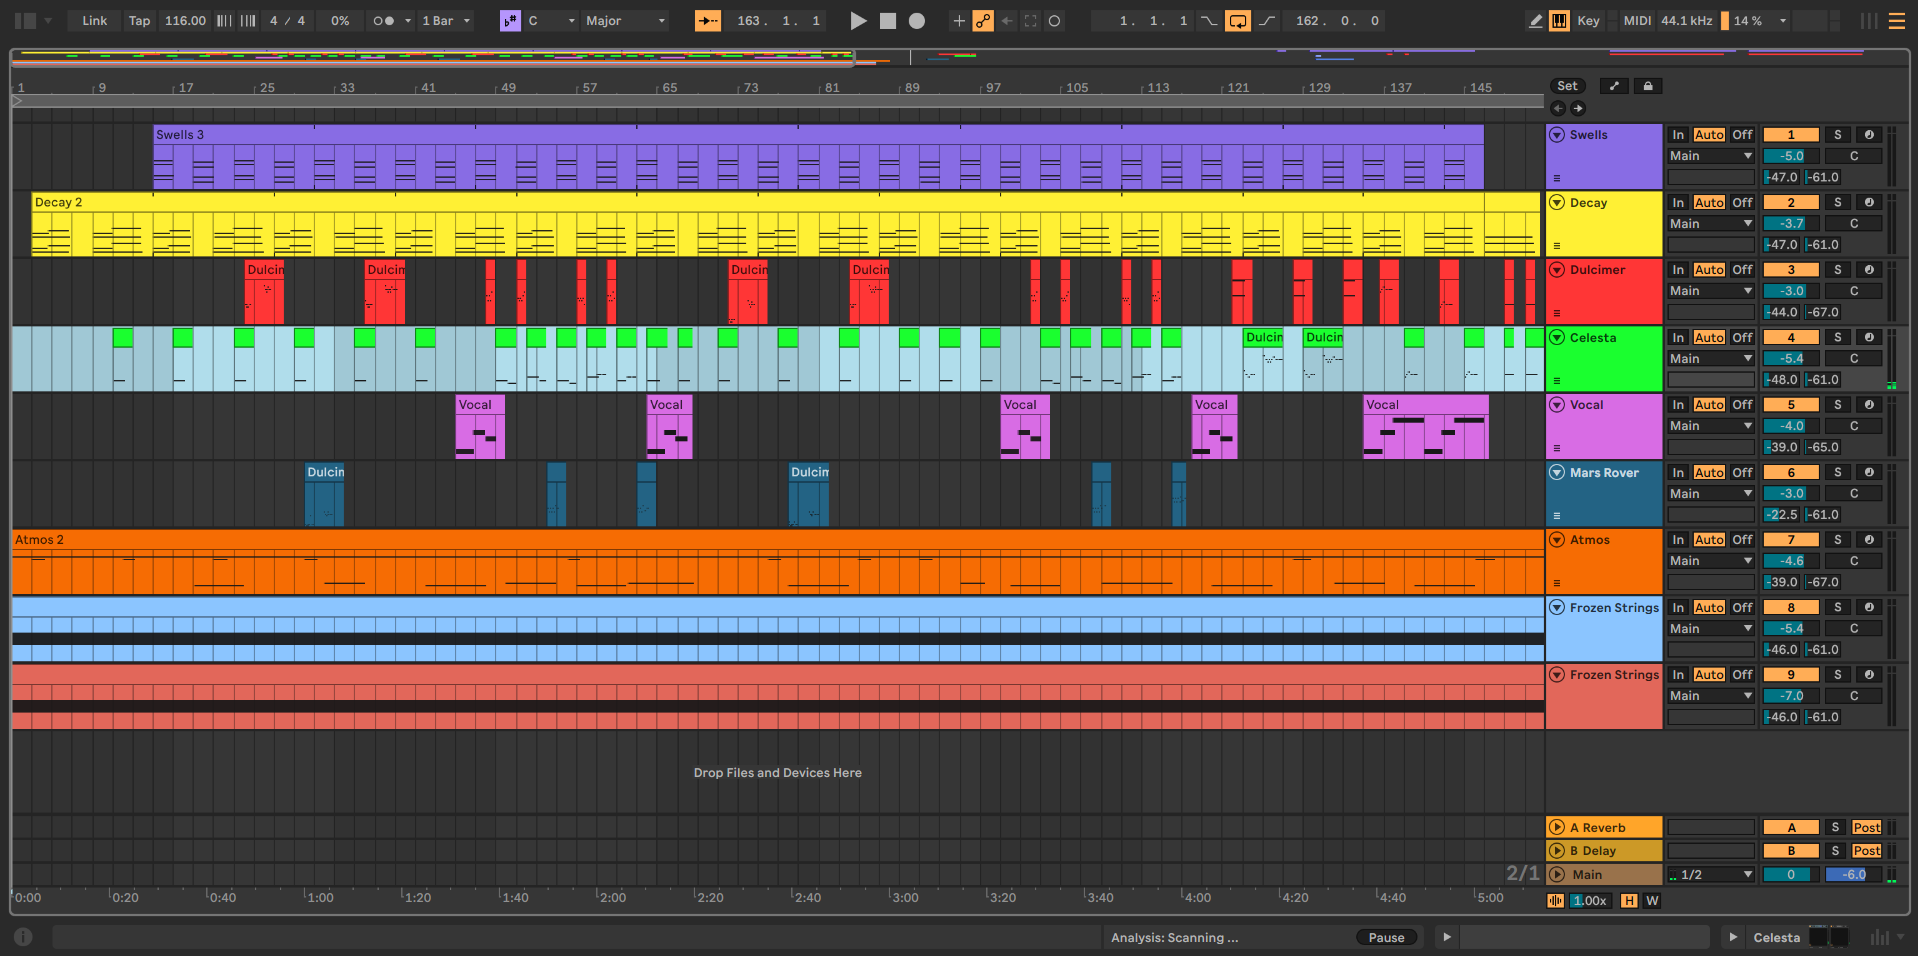
Task: Open the 1 Bar quantization menu
Action: (x=445, y=21)
